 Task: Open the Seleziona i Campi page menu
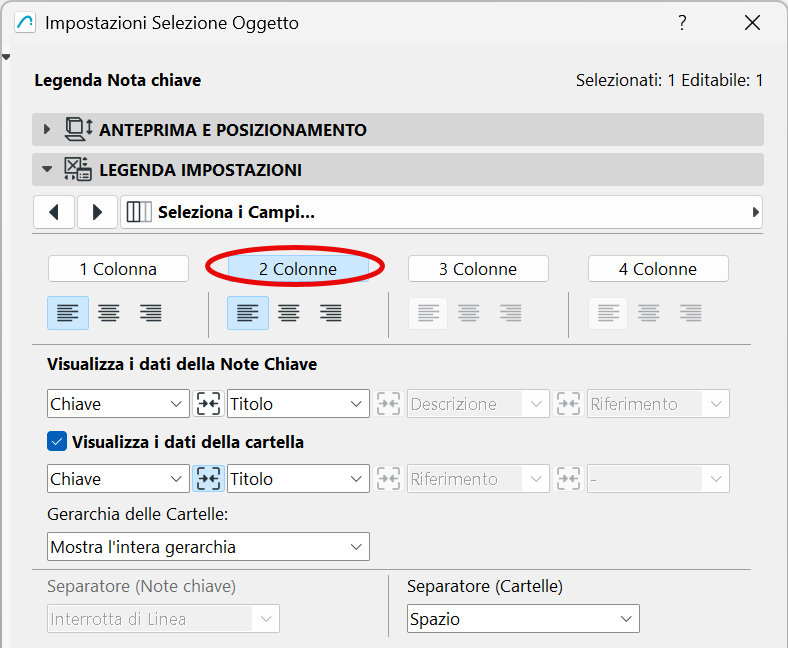tap(441, 212)
